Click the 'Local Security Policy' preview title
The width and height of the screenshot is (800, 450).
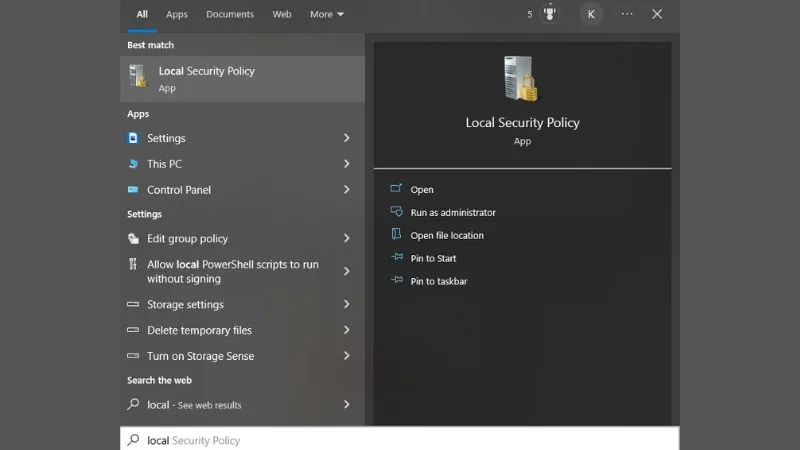(x=522, y=122)
